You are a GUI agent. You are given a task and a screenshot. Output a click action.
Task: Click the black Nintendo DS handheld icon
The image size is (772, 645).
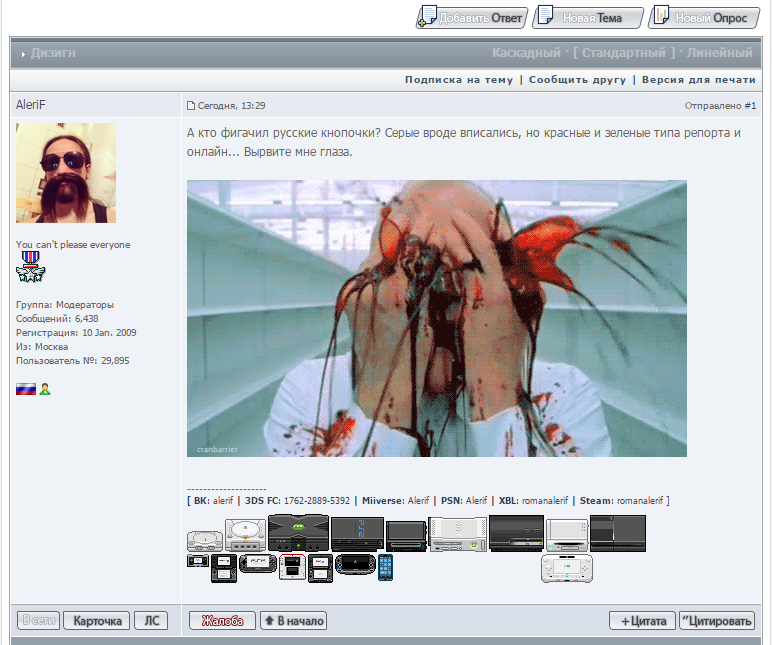click(224, 568)
